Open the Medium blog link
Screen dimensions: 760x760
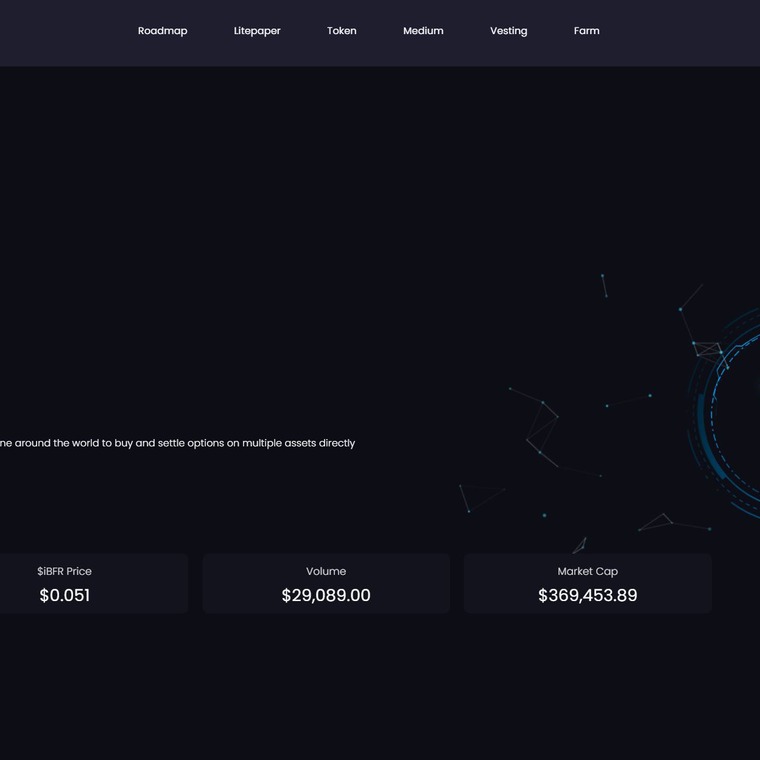[423, 31]
